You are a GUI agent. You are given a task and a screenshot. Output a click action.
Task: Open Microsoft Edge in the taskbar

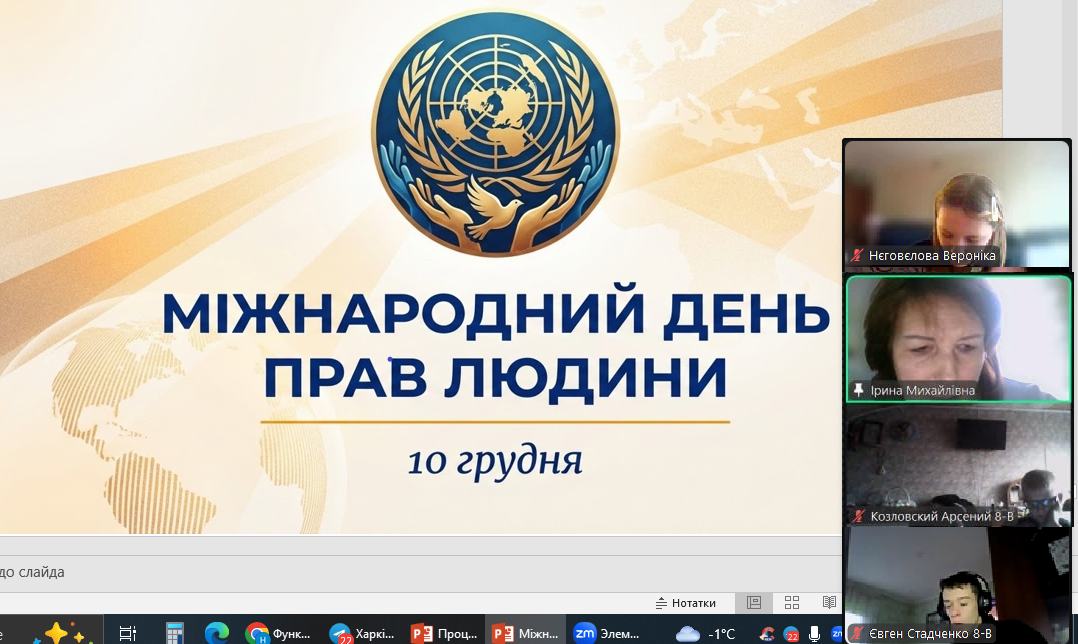pos(216,633)
